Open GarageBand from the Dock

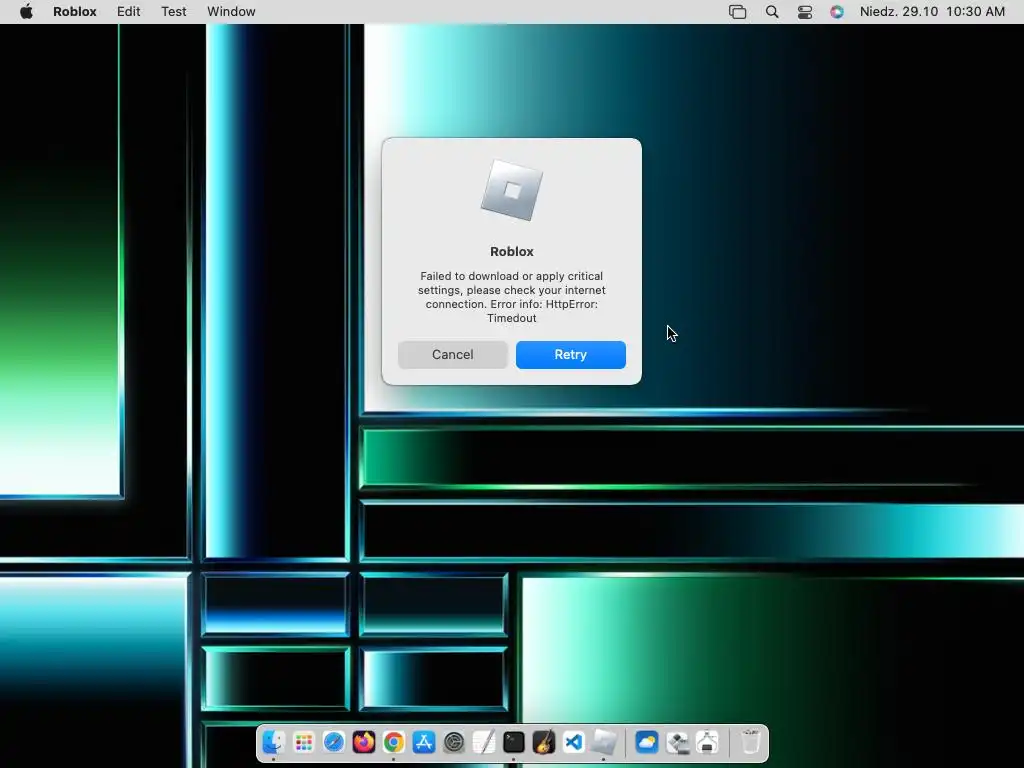pyautogui.click(x=543, y=743)
